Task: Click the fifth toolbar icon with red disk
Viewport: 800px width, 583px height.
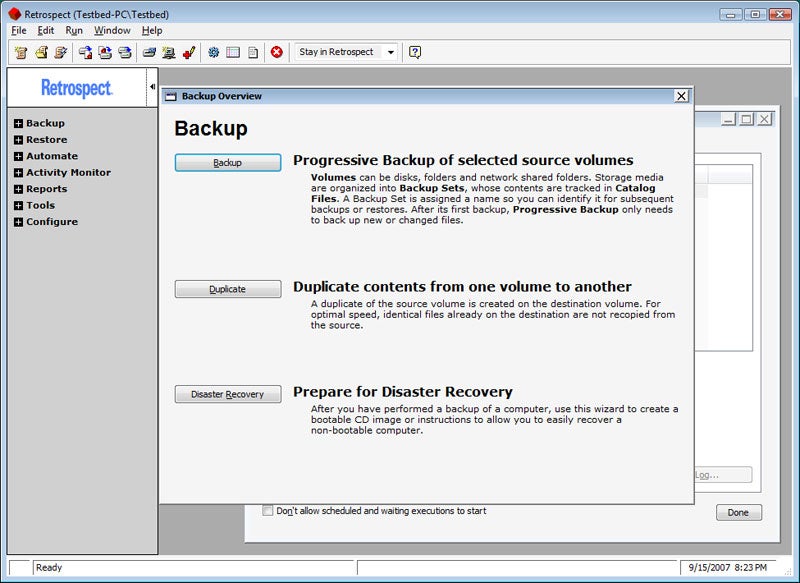Action: pyautogui.click(x=105, y=52)
